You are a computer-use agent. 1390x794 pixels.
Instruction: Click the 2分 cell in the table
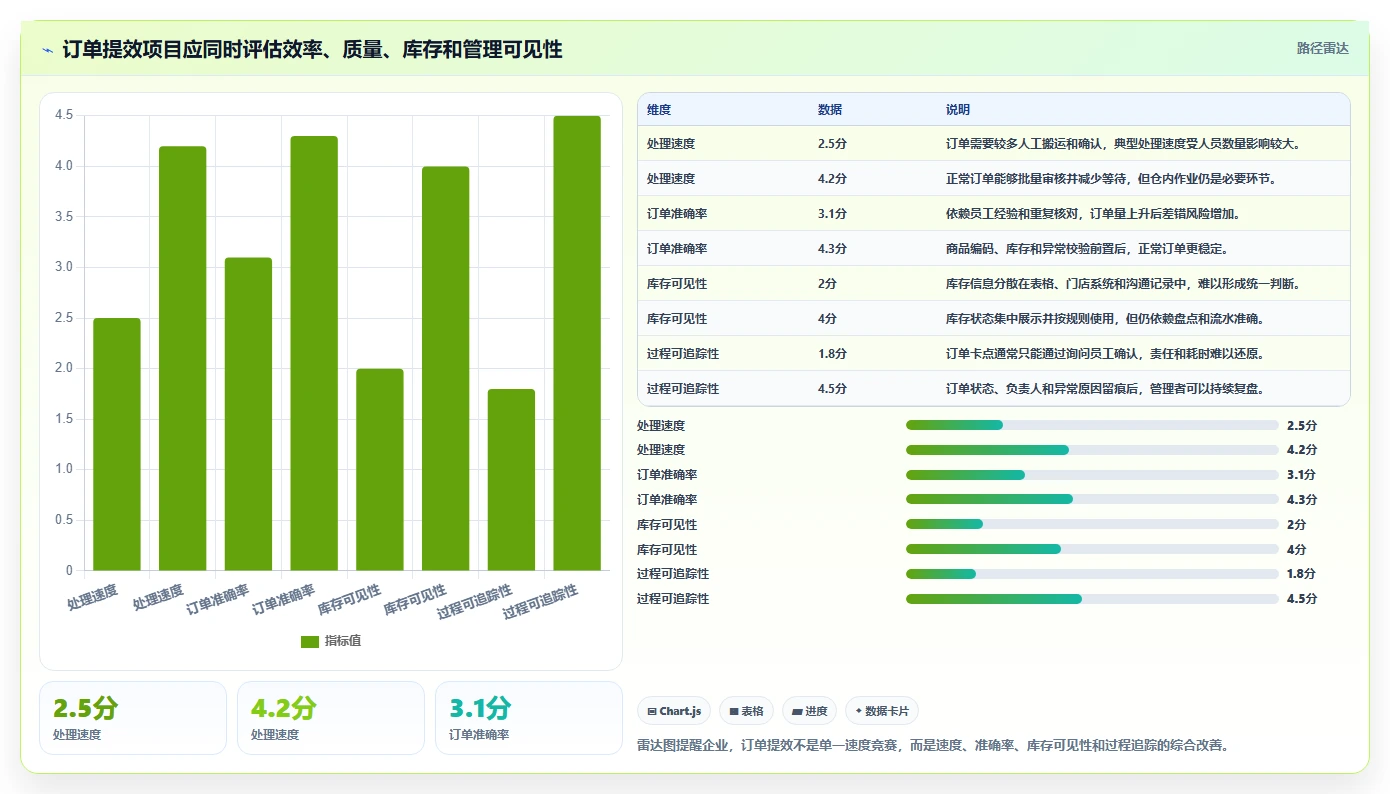(827, 284)
